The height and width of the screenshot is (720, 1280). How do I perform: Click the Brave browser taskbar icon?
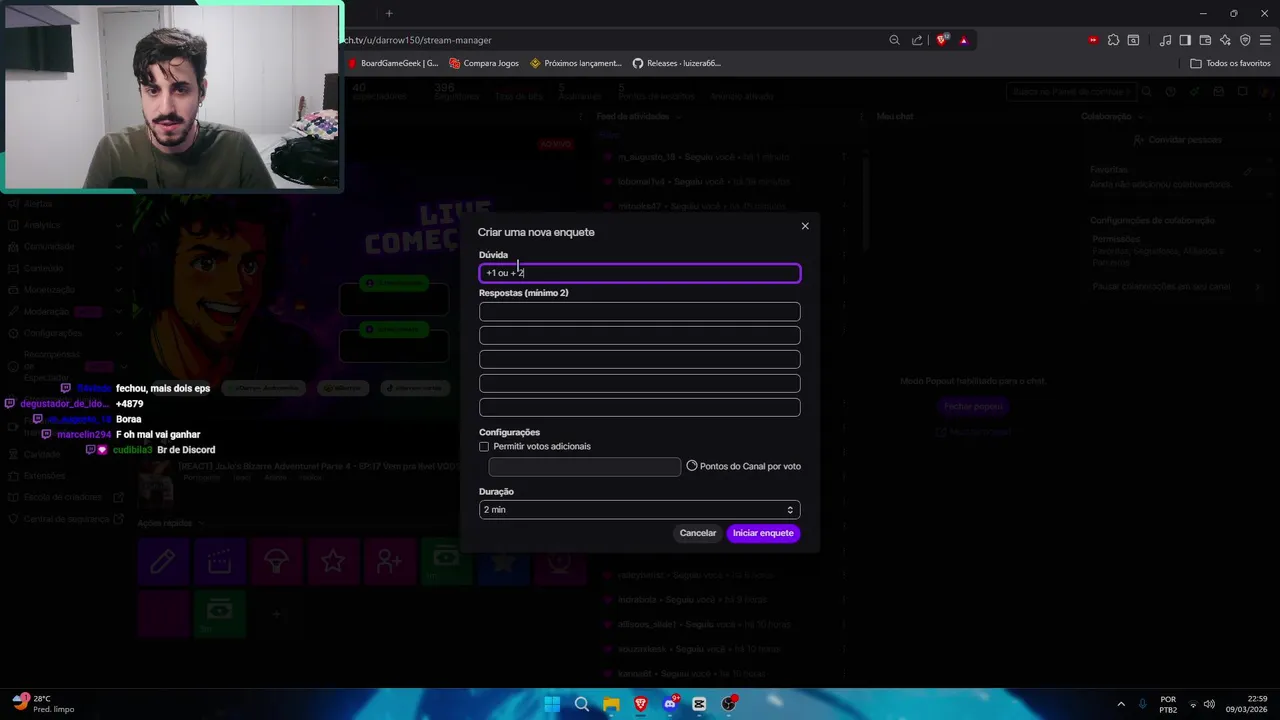(641, 704)
